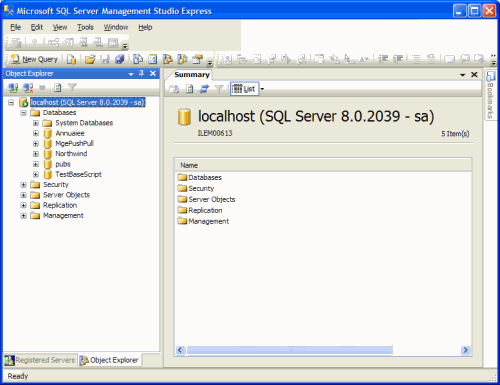The height and width of the screenshot is (385, 500).
Task: Open the Template Explorer from toolbar
Action: point(182,59)
